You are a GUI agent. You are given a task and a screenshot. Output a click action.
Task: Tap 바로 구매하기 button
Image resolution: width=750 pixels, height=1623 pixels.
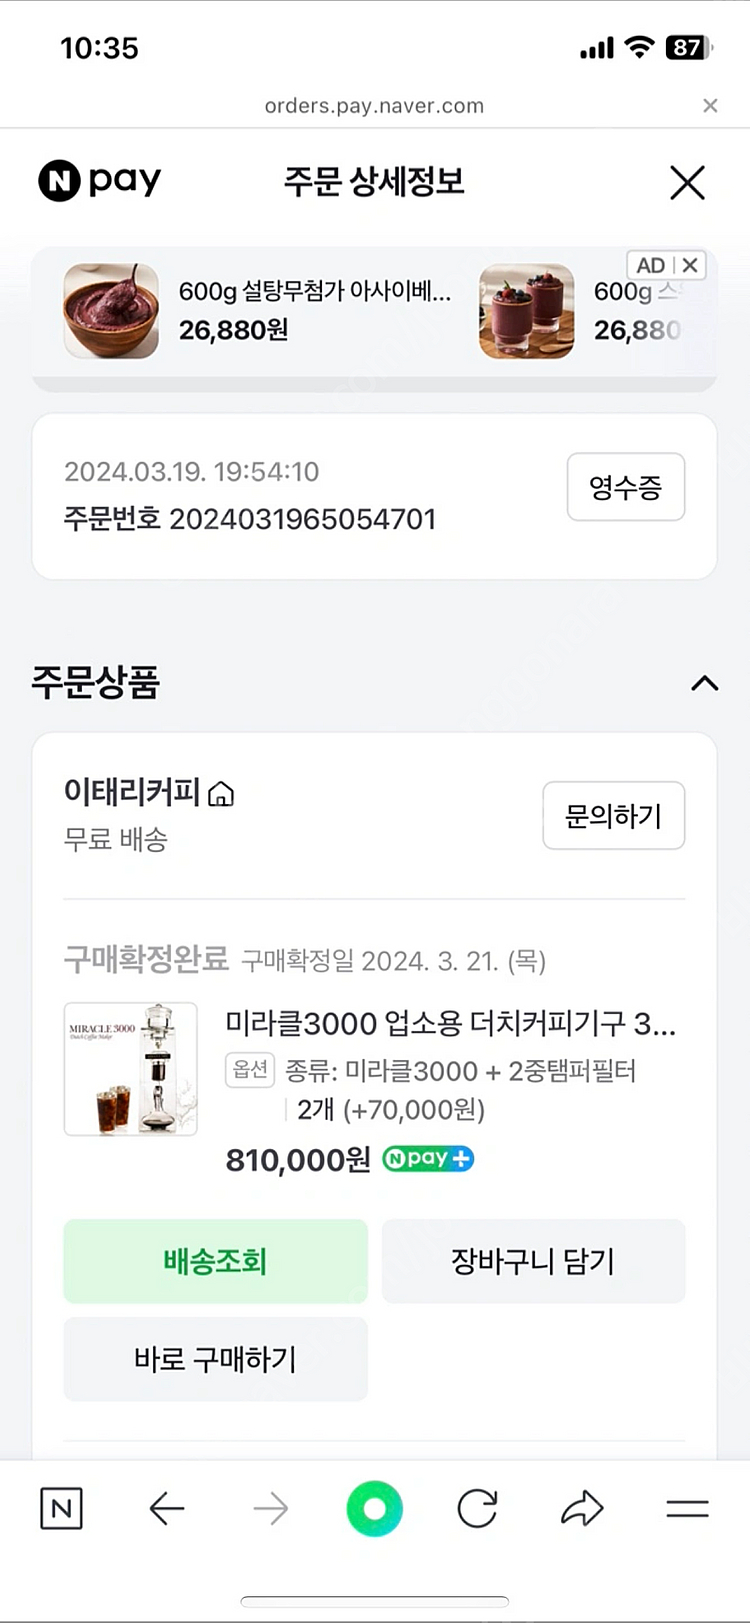[215, 1359]
